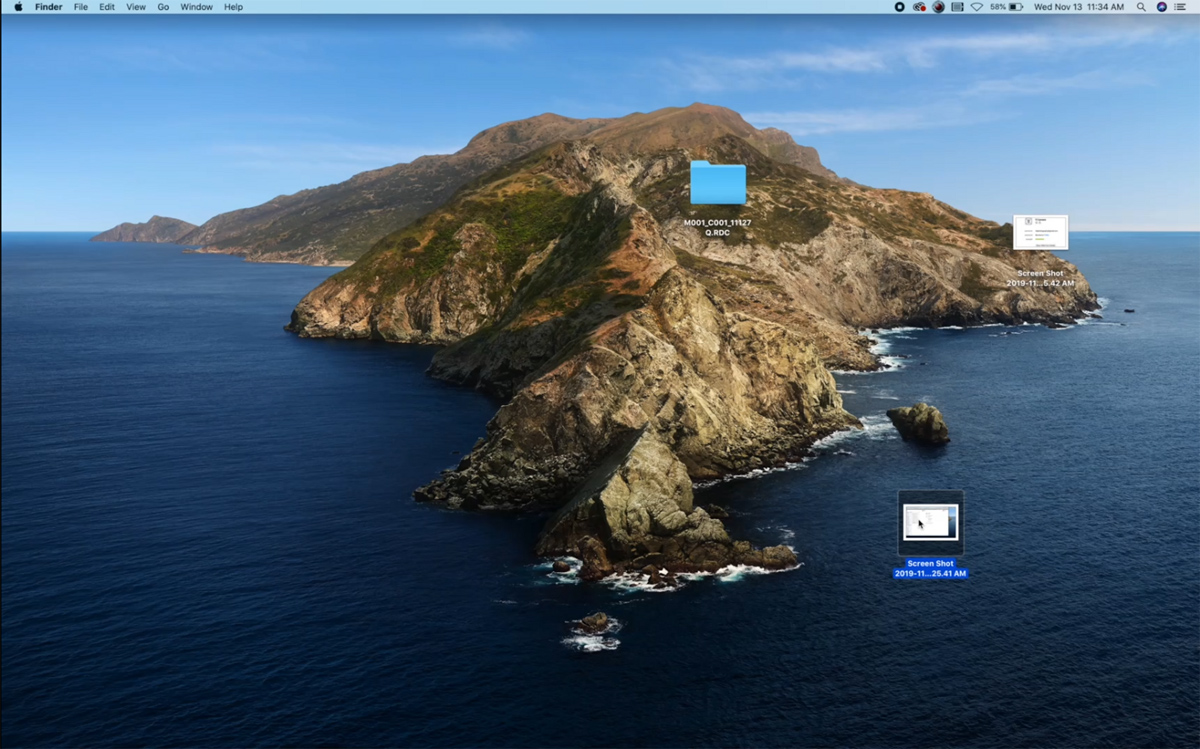The height and width of the screenshot is (749, 1200).
Task: Select the Screen Shot 5.42 AM thumbnail
Action: tap(1040, 232)
